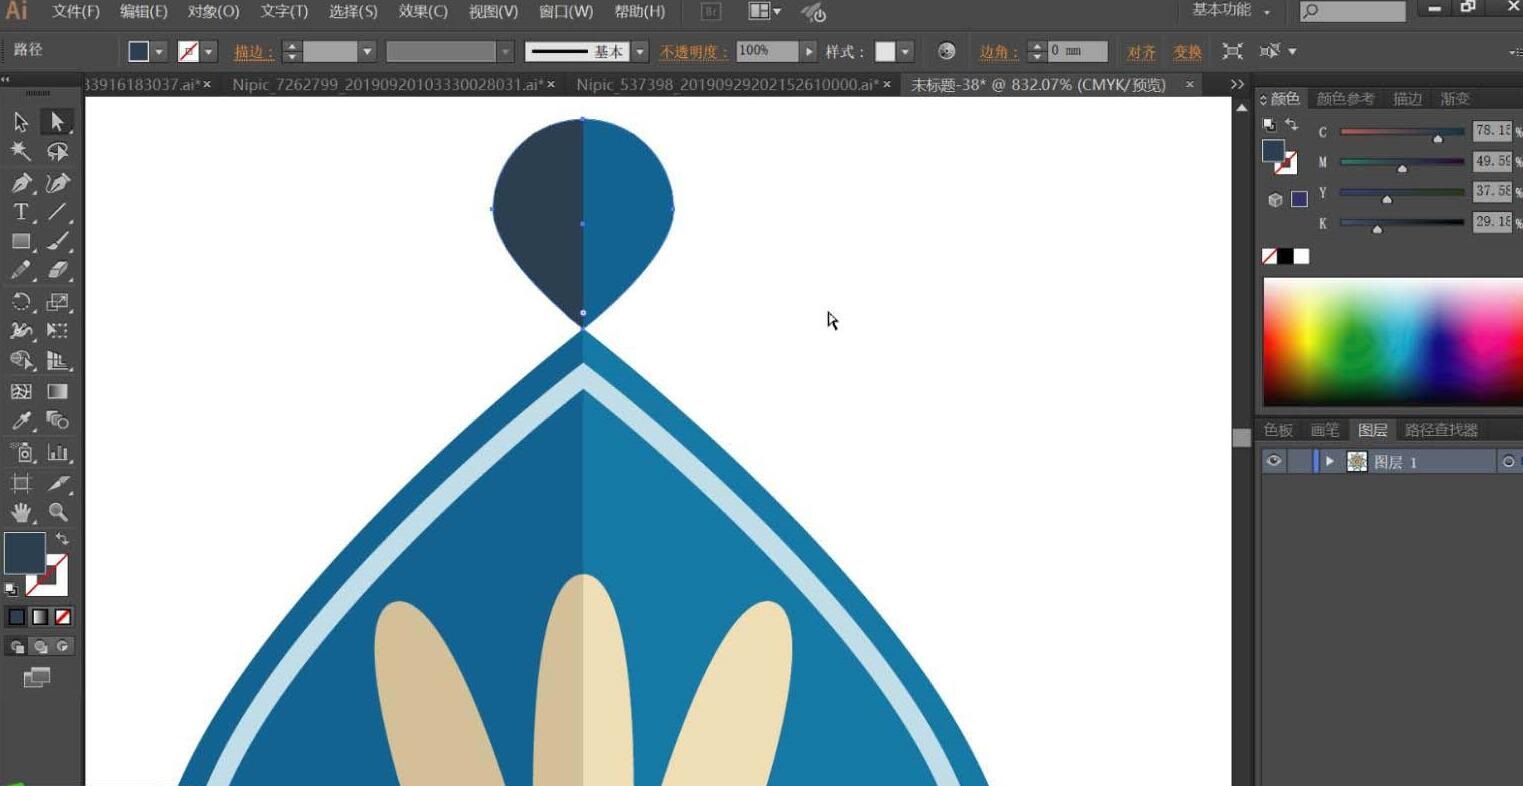
Task: Select the Width/Warp tool
Action: 21,331
